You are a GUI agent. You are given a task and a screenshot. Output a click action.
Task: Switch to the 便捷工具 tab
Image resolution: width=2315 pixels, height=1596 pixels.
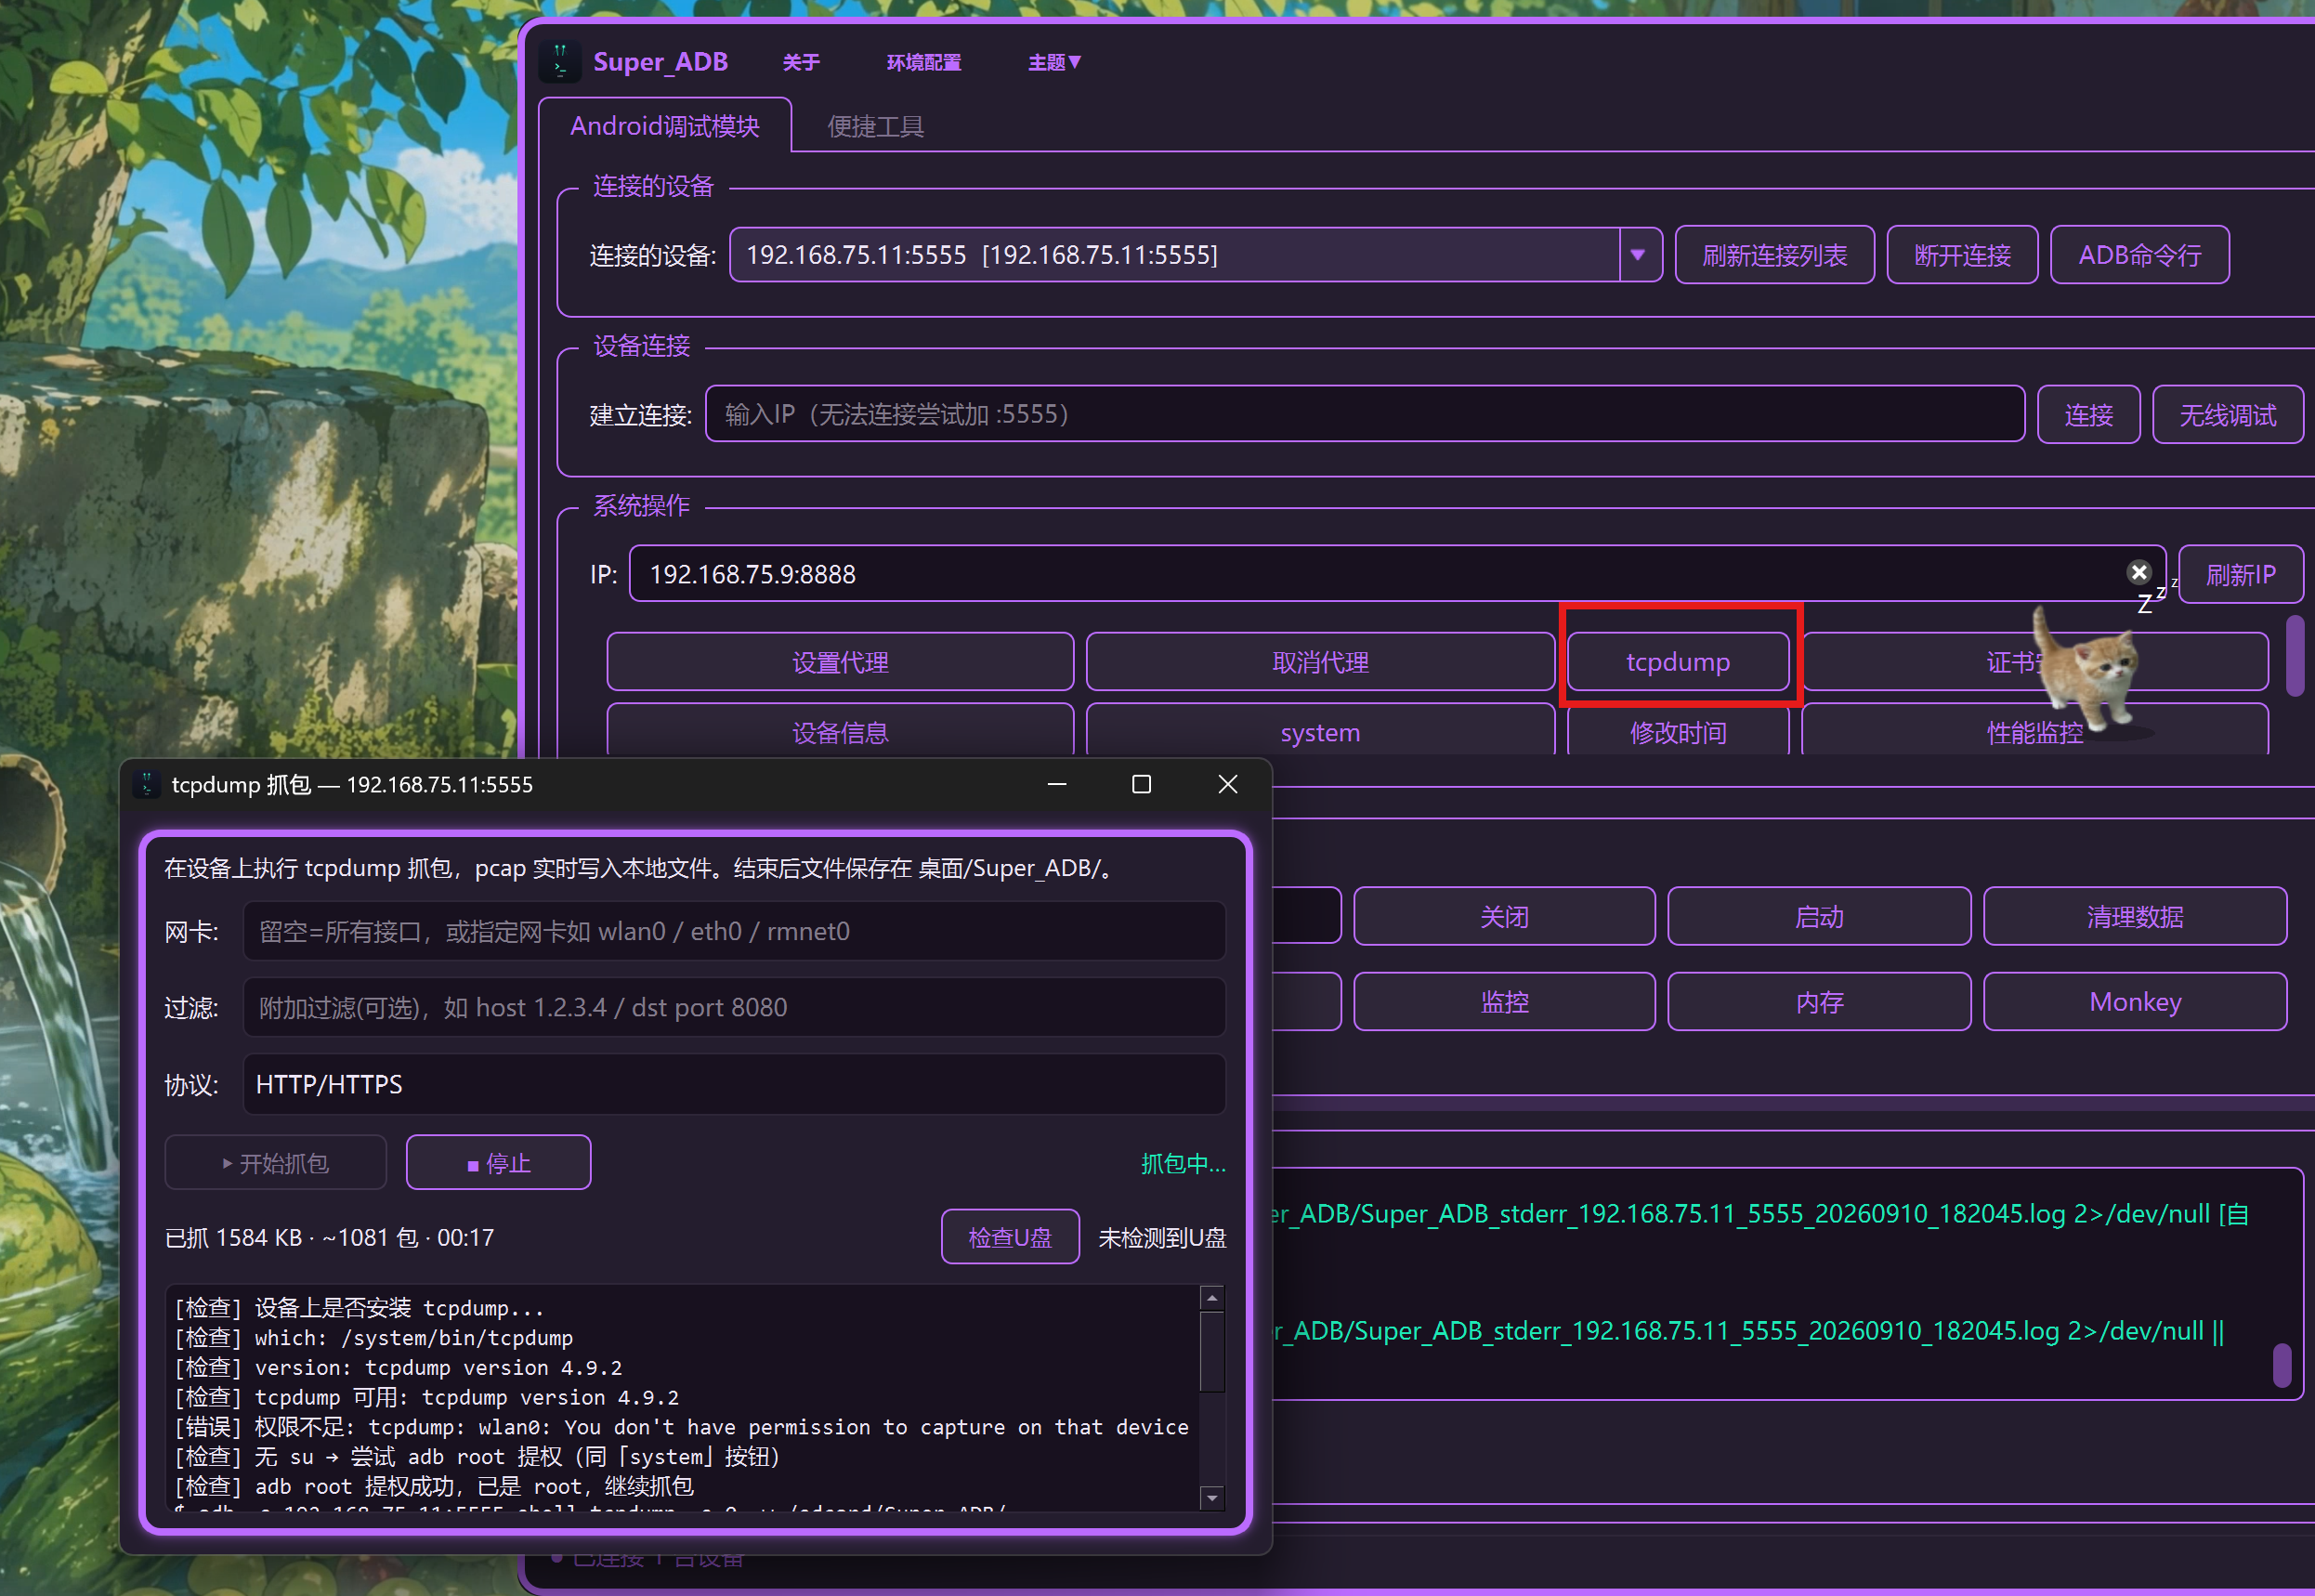click(x=875, y=126)
